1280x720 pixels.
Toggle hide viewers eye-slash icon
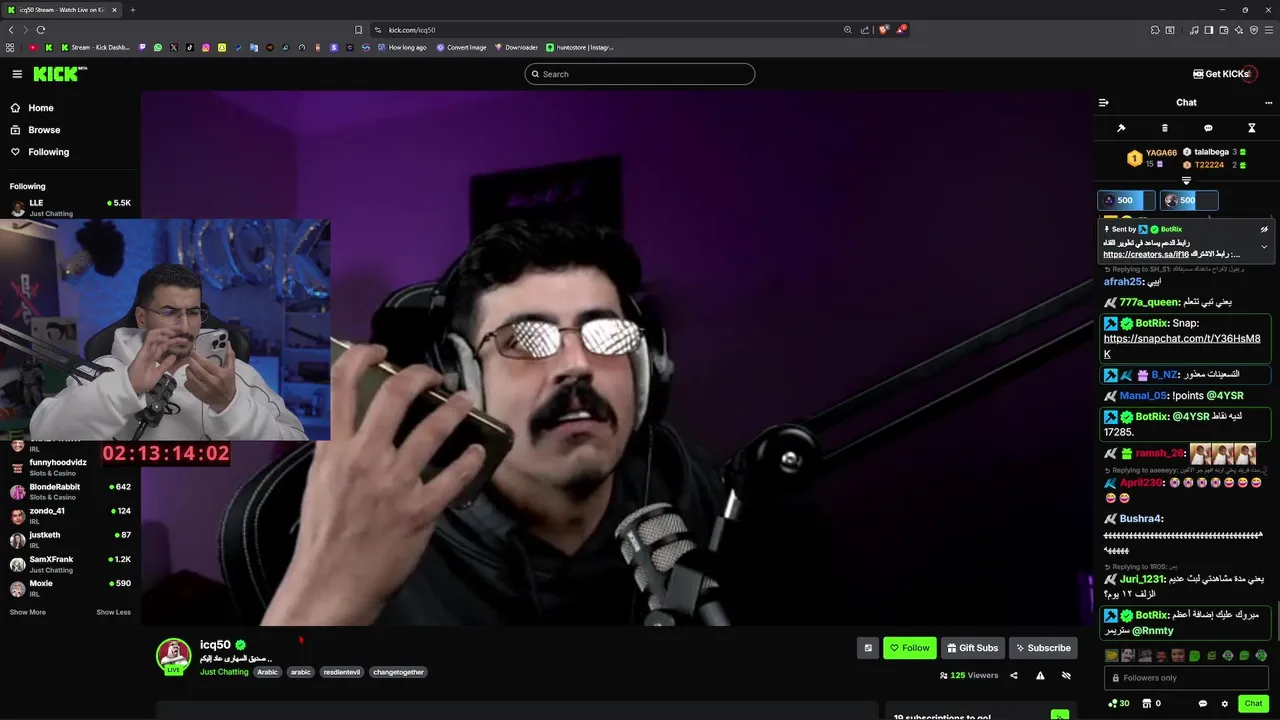1066,676
